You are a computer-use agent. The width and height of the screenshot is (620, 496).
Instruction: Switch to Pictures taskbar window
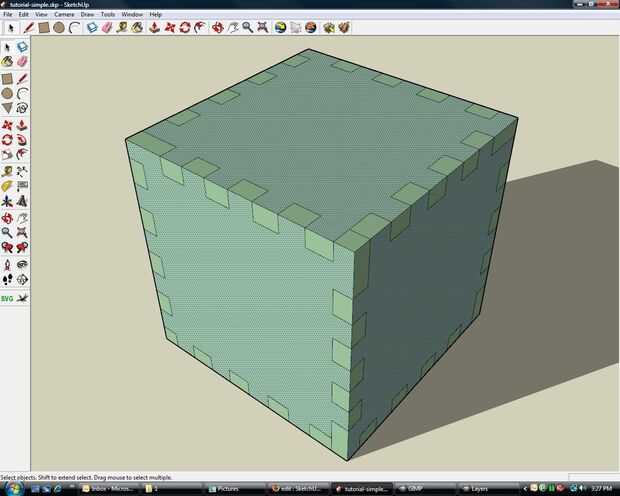coord(236,489)
